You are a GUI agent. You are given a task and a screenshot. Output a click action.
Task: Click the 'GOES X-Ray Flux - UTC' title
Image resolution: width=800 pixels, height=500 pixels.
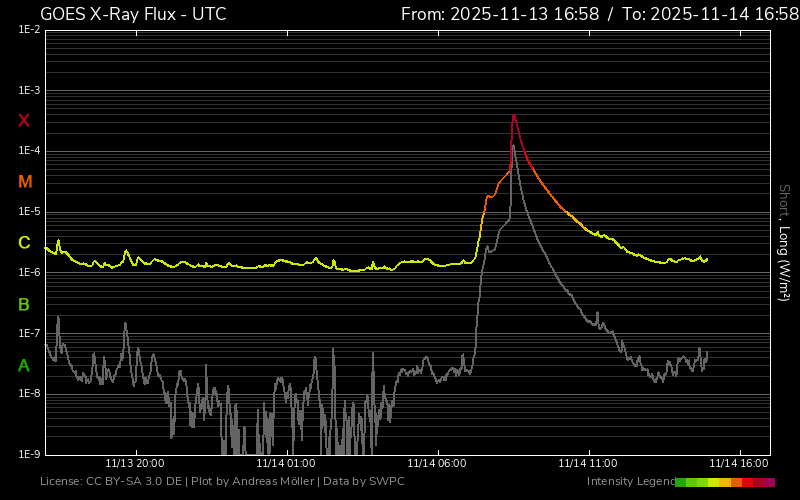[x=133, y=14]
